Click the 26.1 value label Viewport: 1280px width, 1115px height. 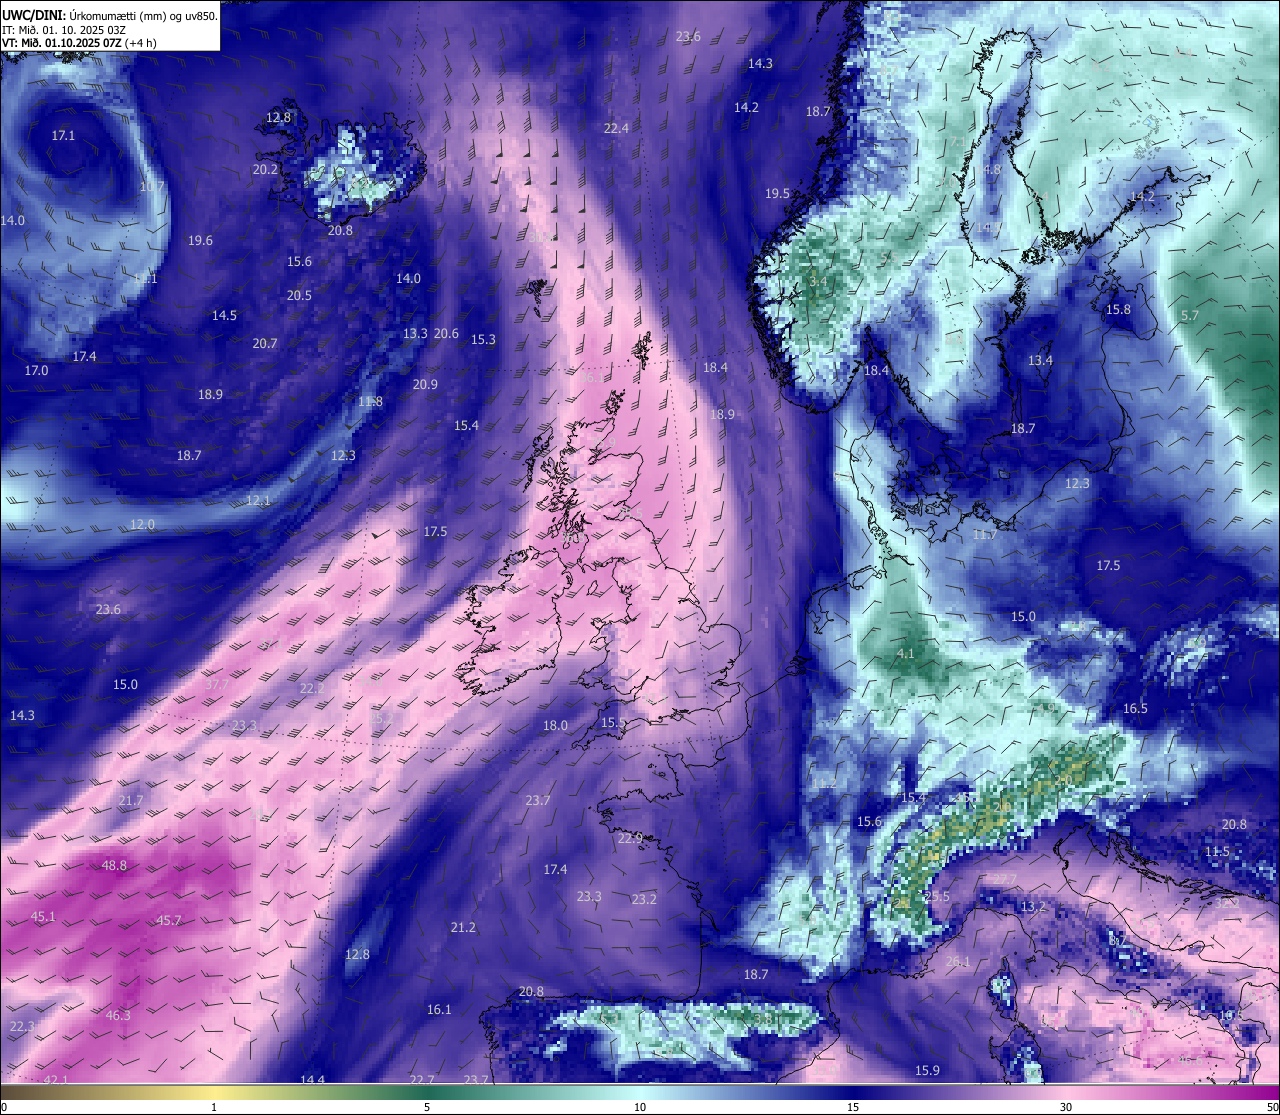pyautogui.click(x=958, y=962)
